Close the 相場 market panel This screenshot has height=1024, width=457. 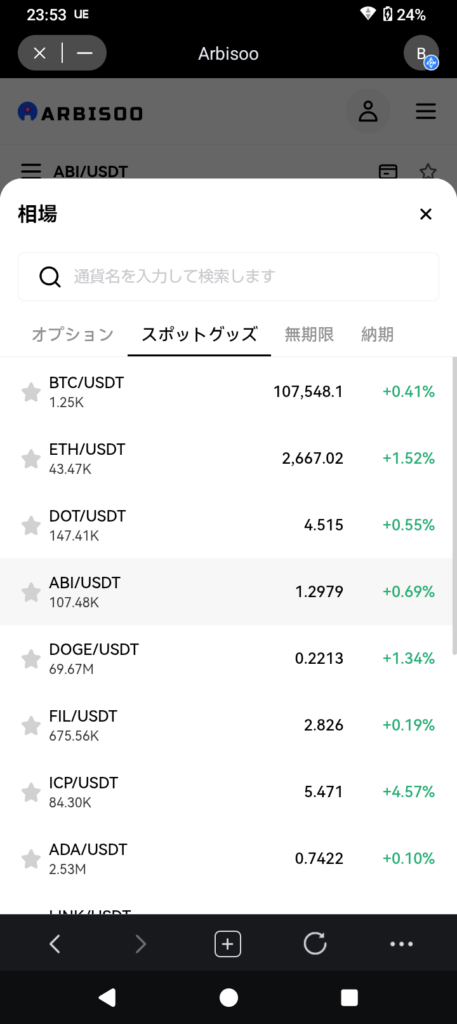point(426,214)
